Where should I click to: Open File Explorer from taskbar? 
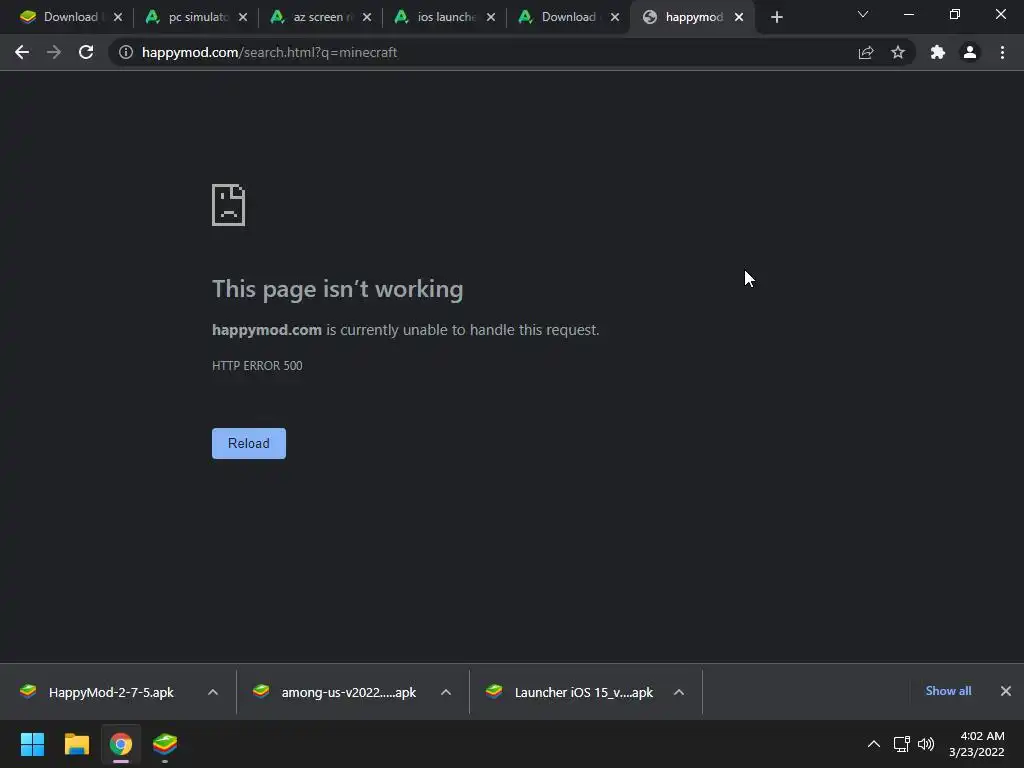[76, 744]
